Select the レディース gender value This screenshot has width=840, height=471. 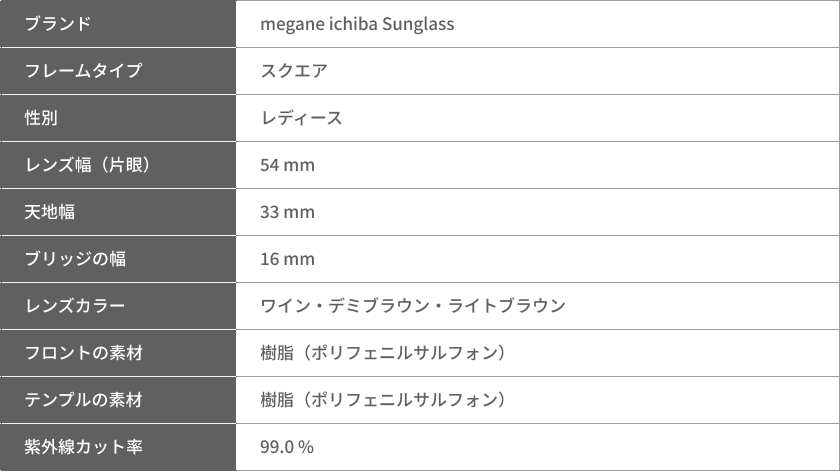pyautogui.click(x=301, y=118)
